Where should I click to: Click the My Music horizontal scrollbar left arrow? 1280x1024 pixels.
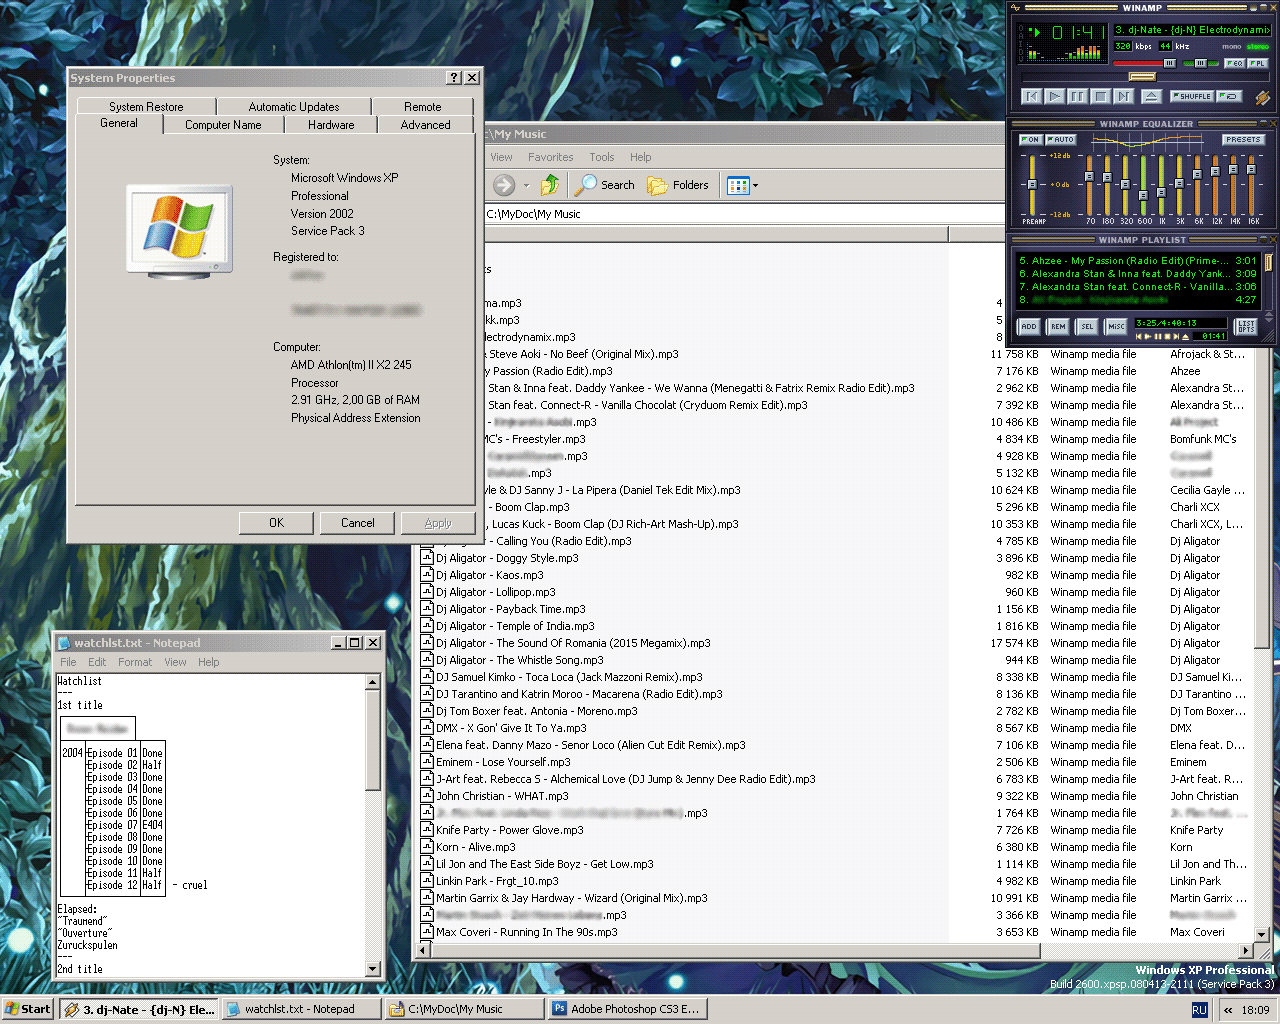click(424, 950)
